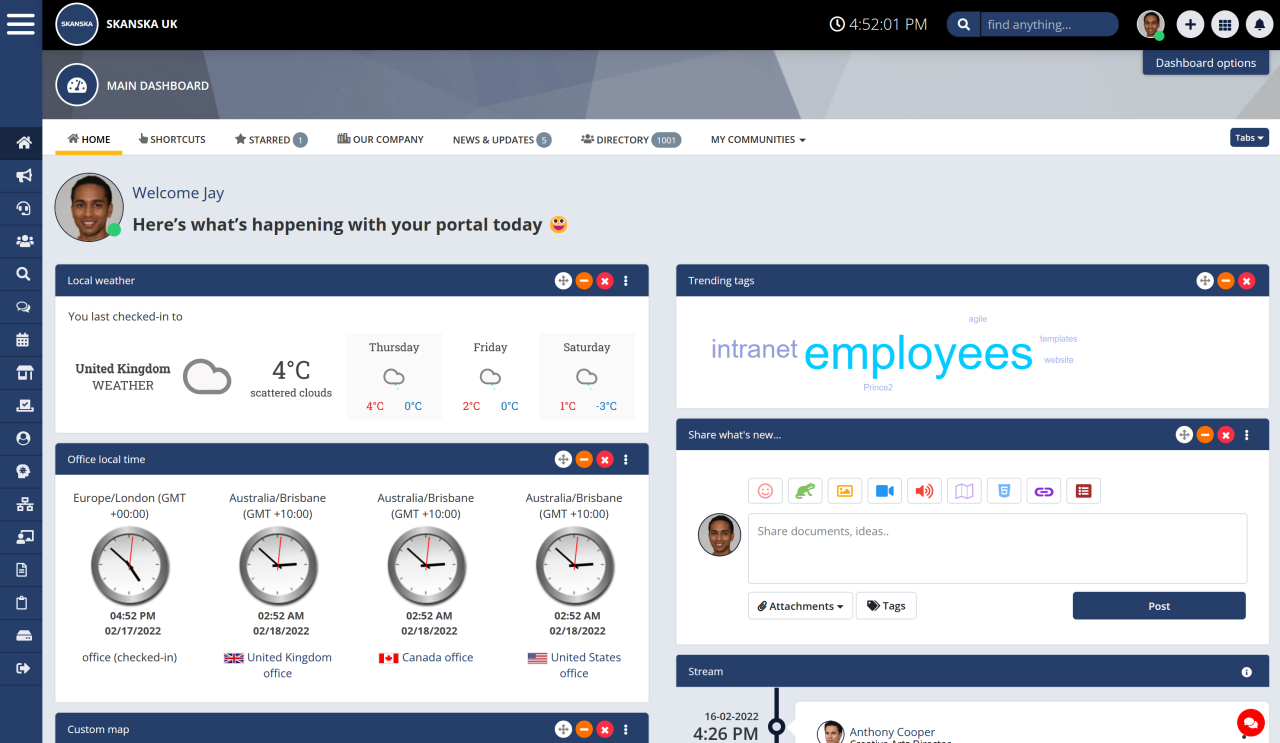1280x743 pixels.
Task: Open the sidebar search icon
Action: click(21, 273)
